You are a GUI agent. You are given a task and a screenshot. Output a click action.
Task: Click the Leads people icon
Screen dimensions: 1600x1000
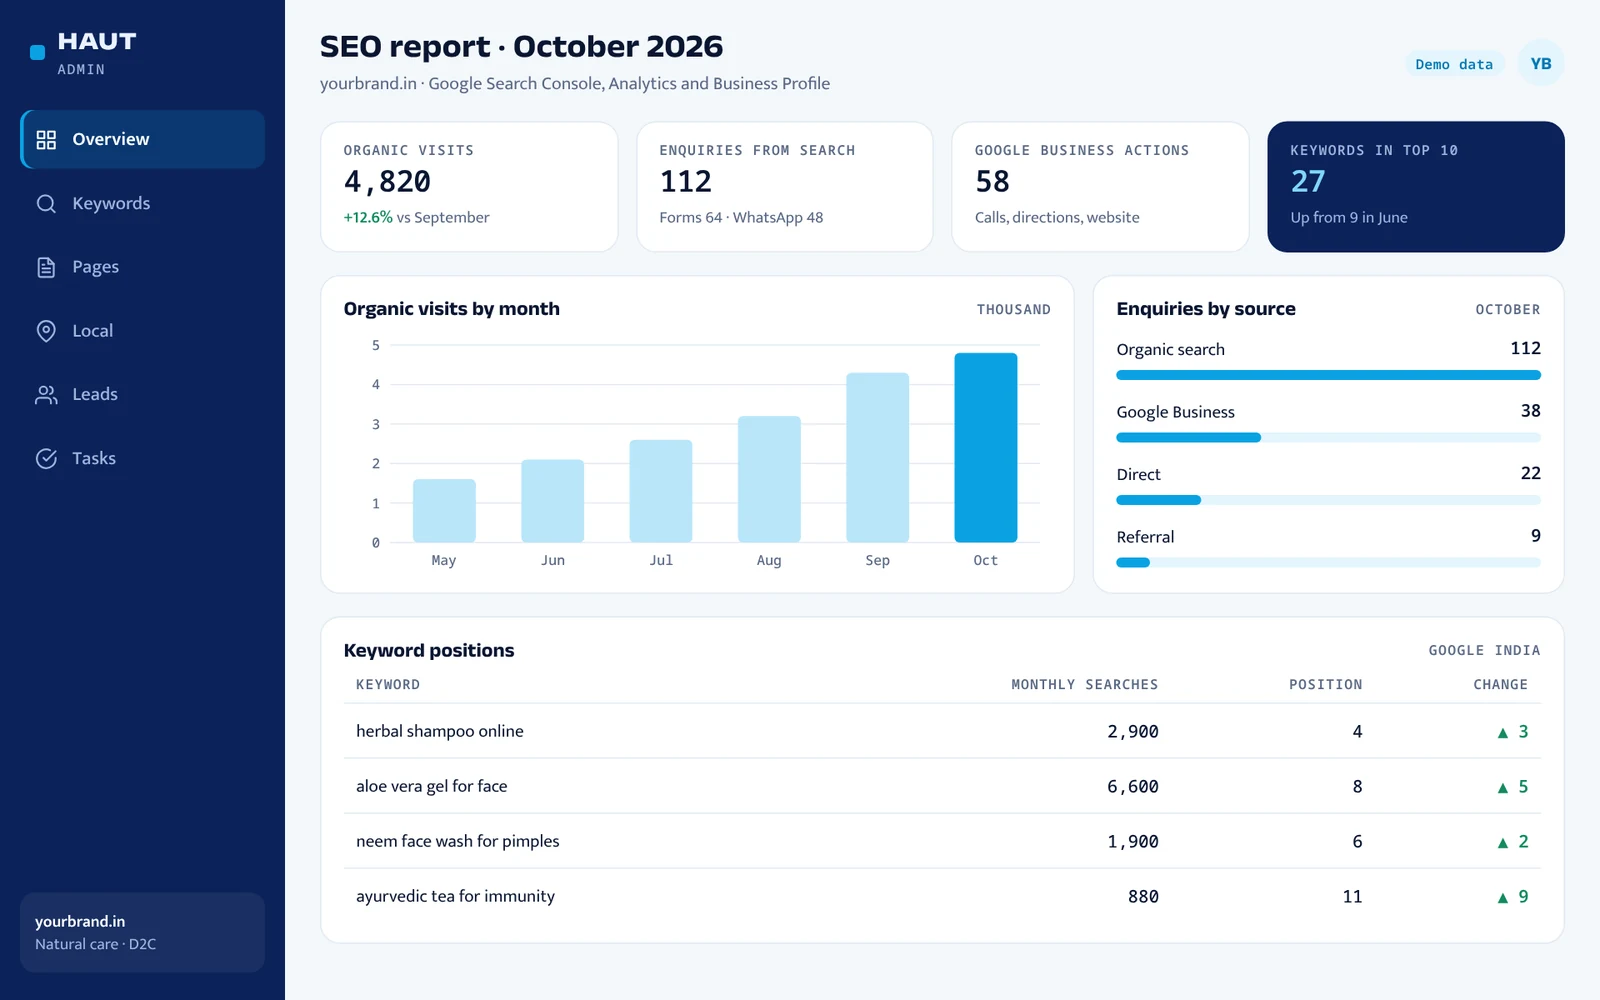pyautogui.click(x=46, y=395)
